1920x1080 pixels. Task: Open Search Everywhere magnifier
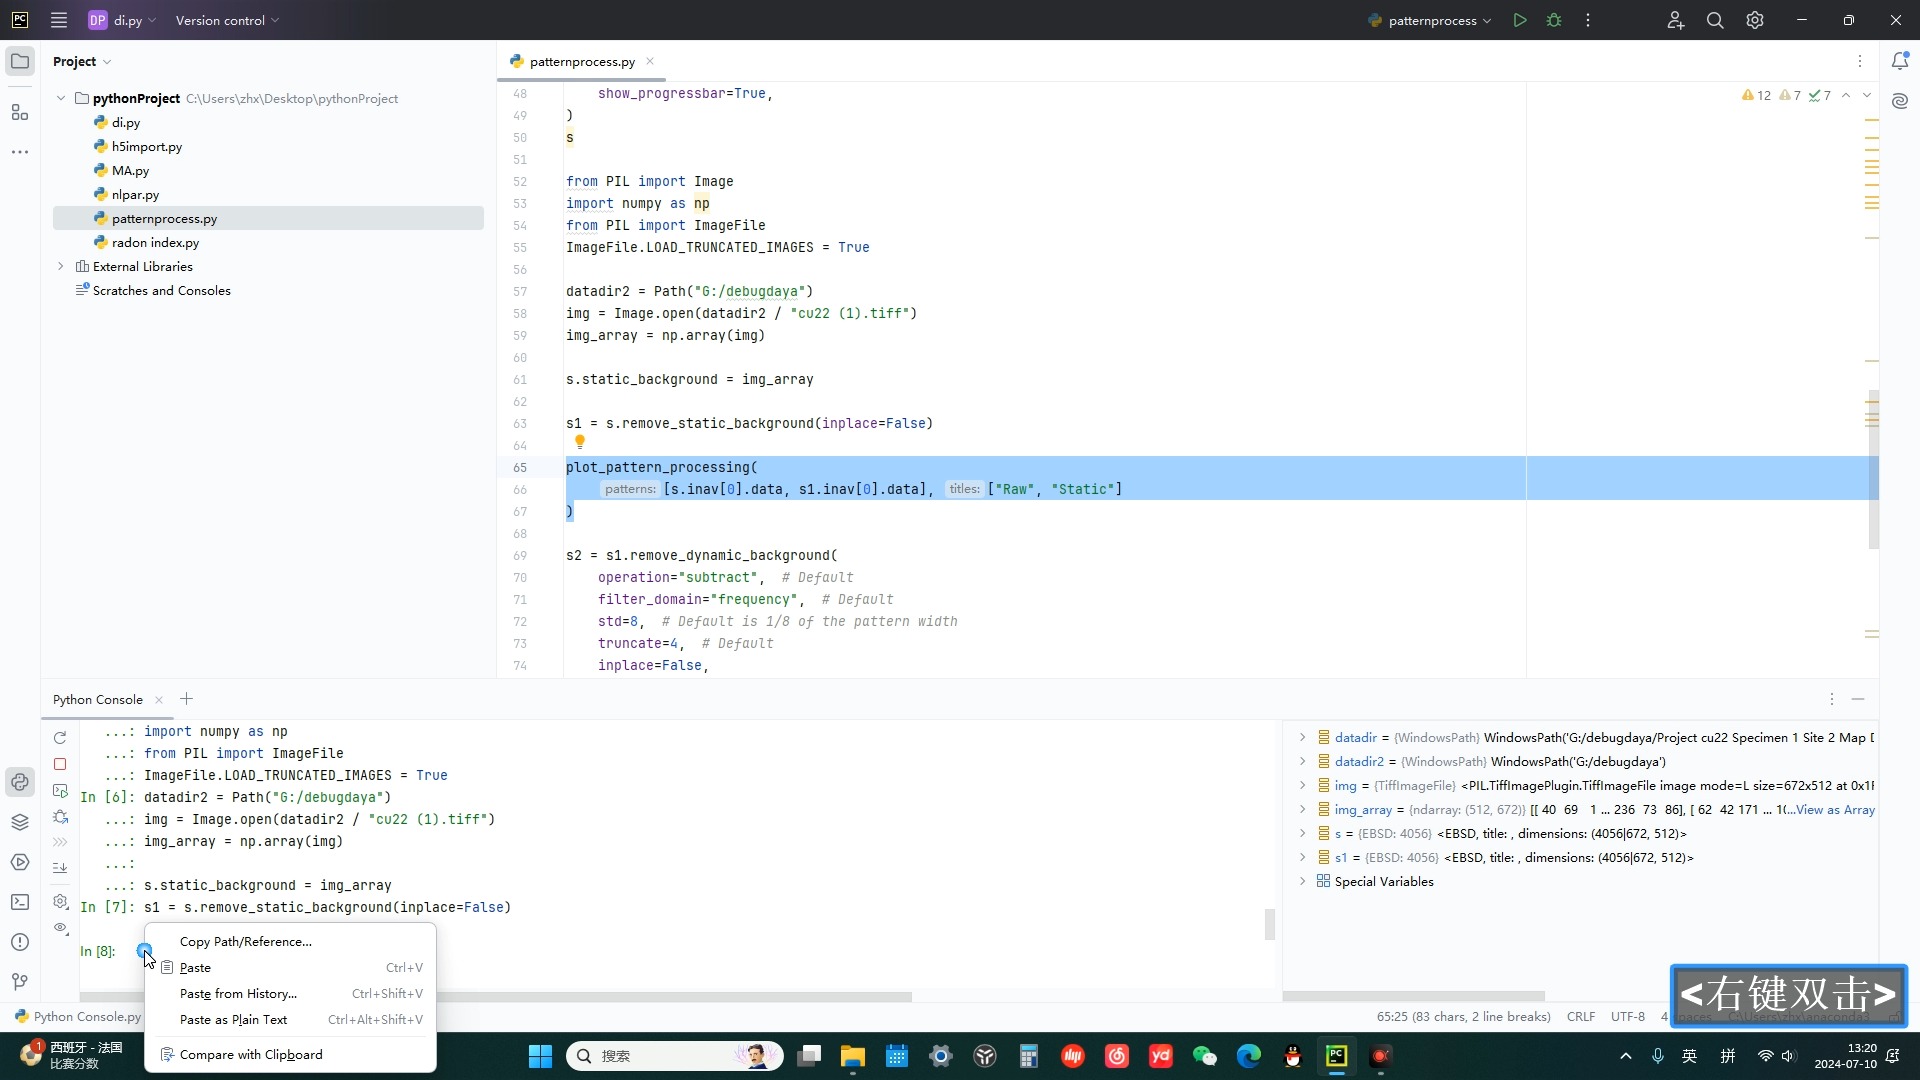[1715, 20]
